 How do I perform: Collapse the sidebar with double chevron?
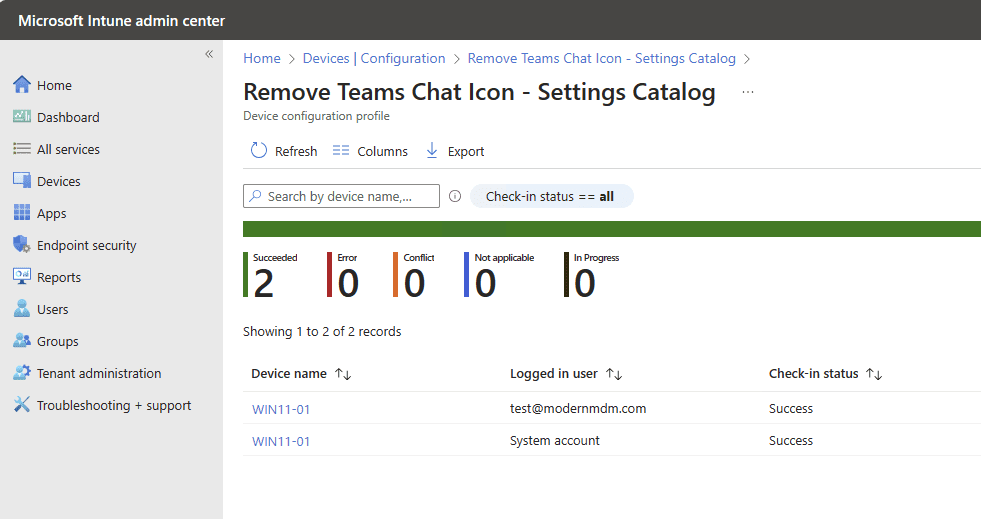coord(209,54)
